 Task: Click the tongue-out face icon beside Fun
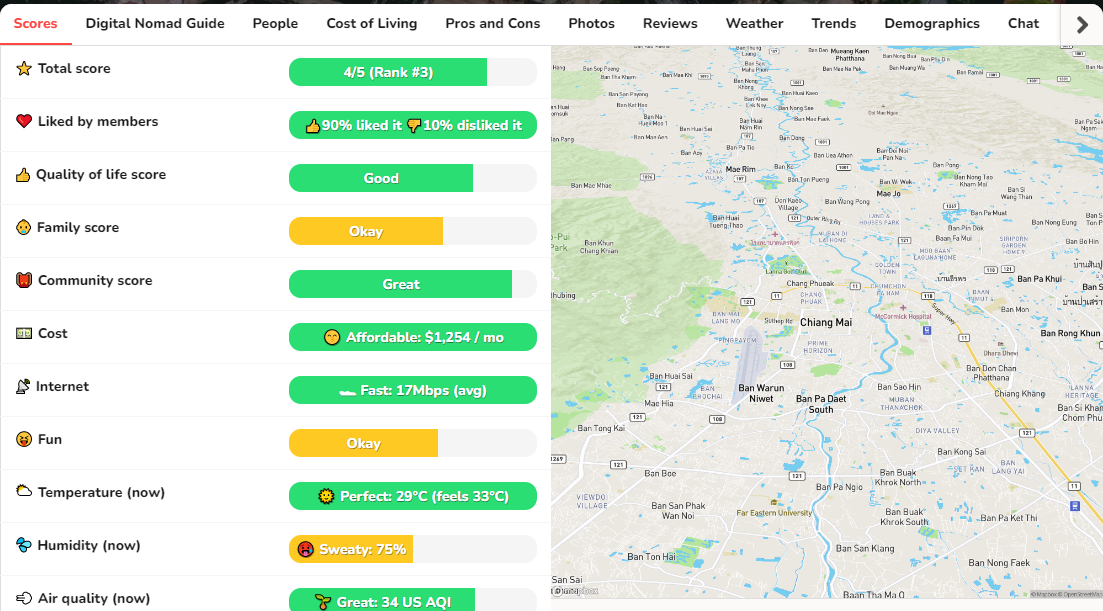(24, 439)
